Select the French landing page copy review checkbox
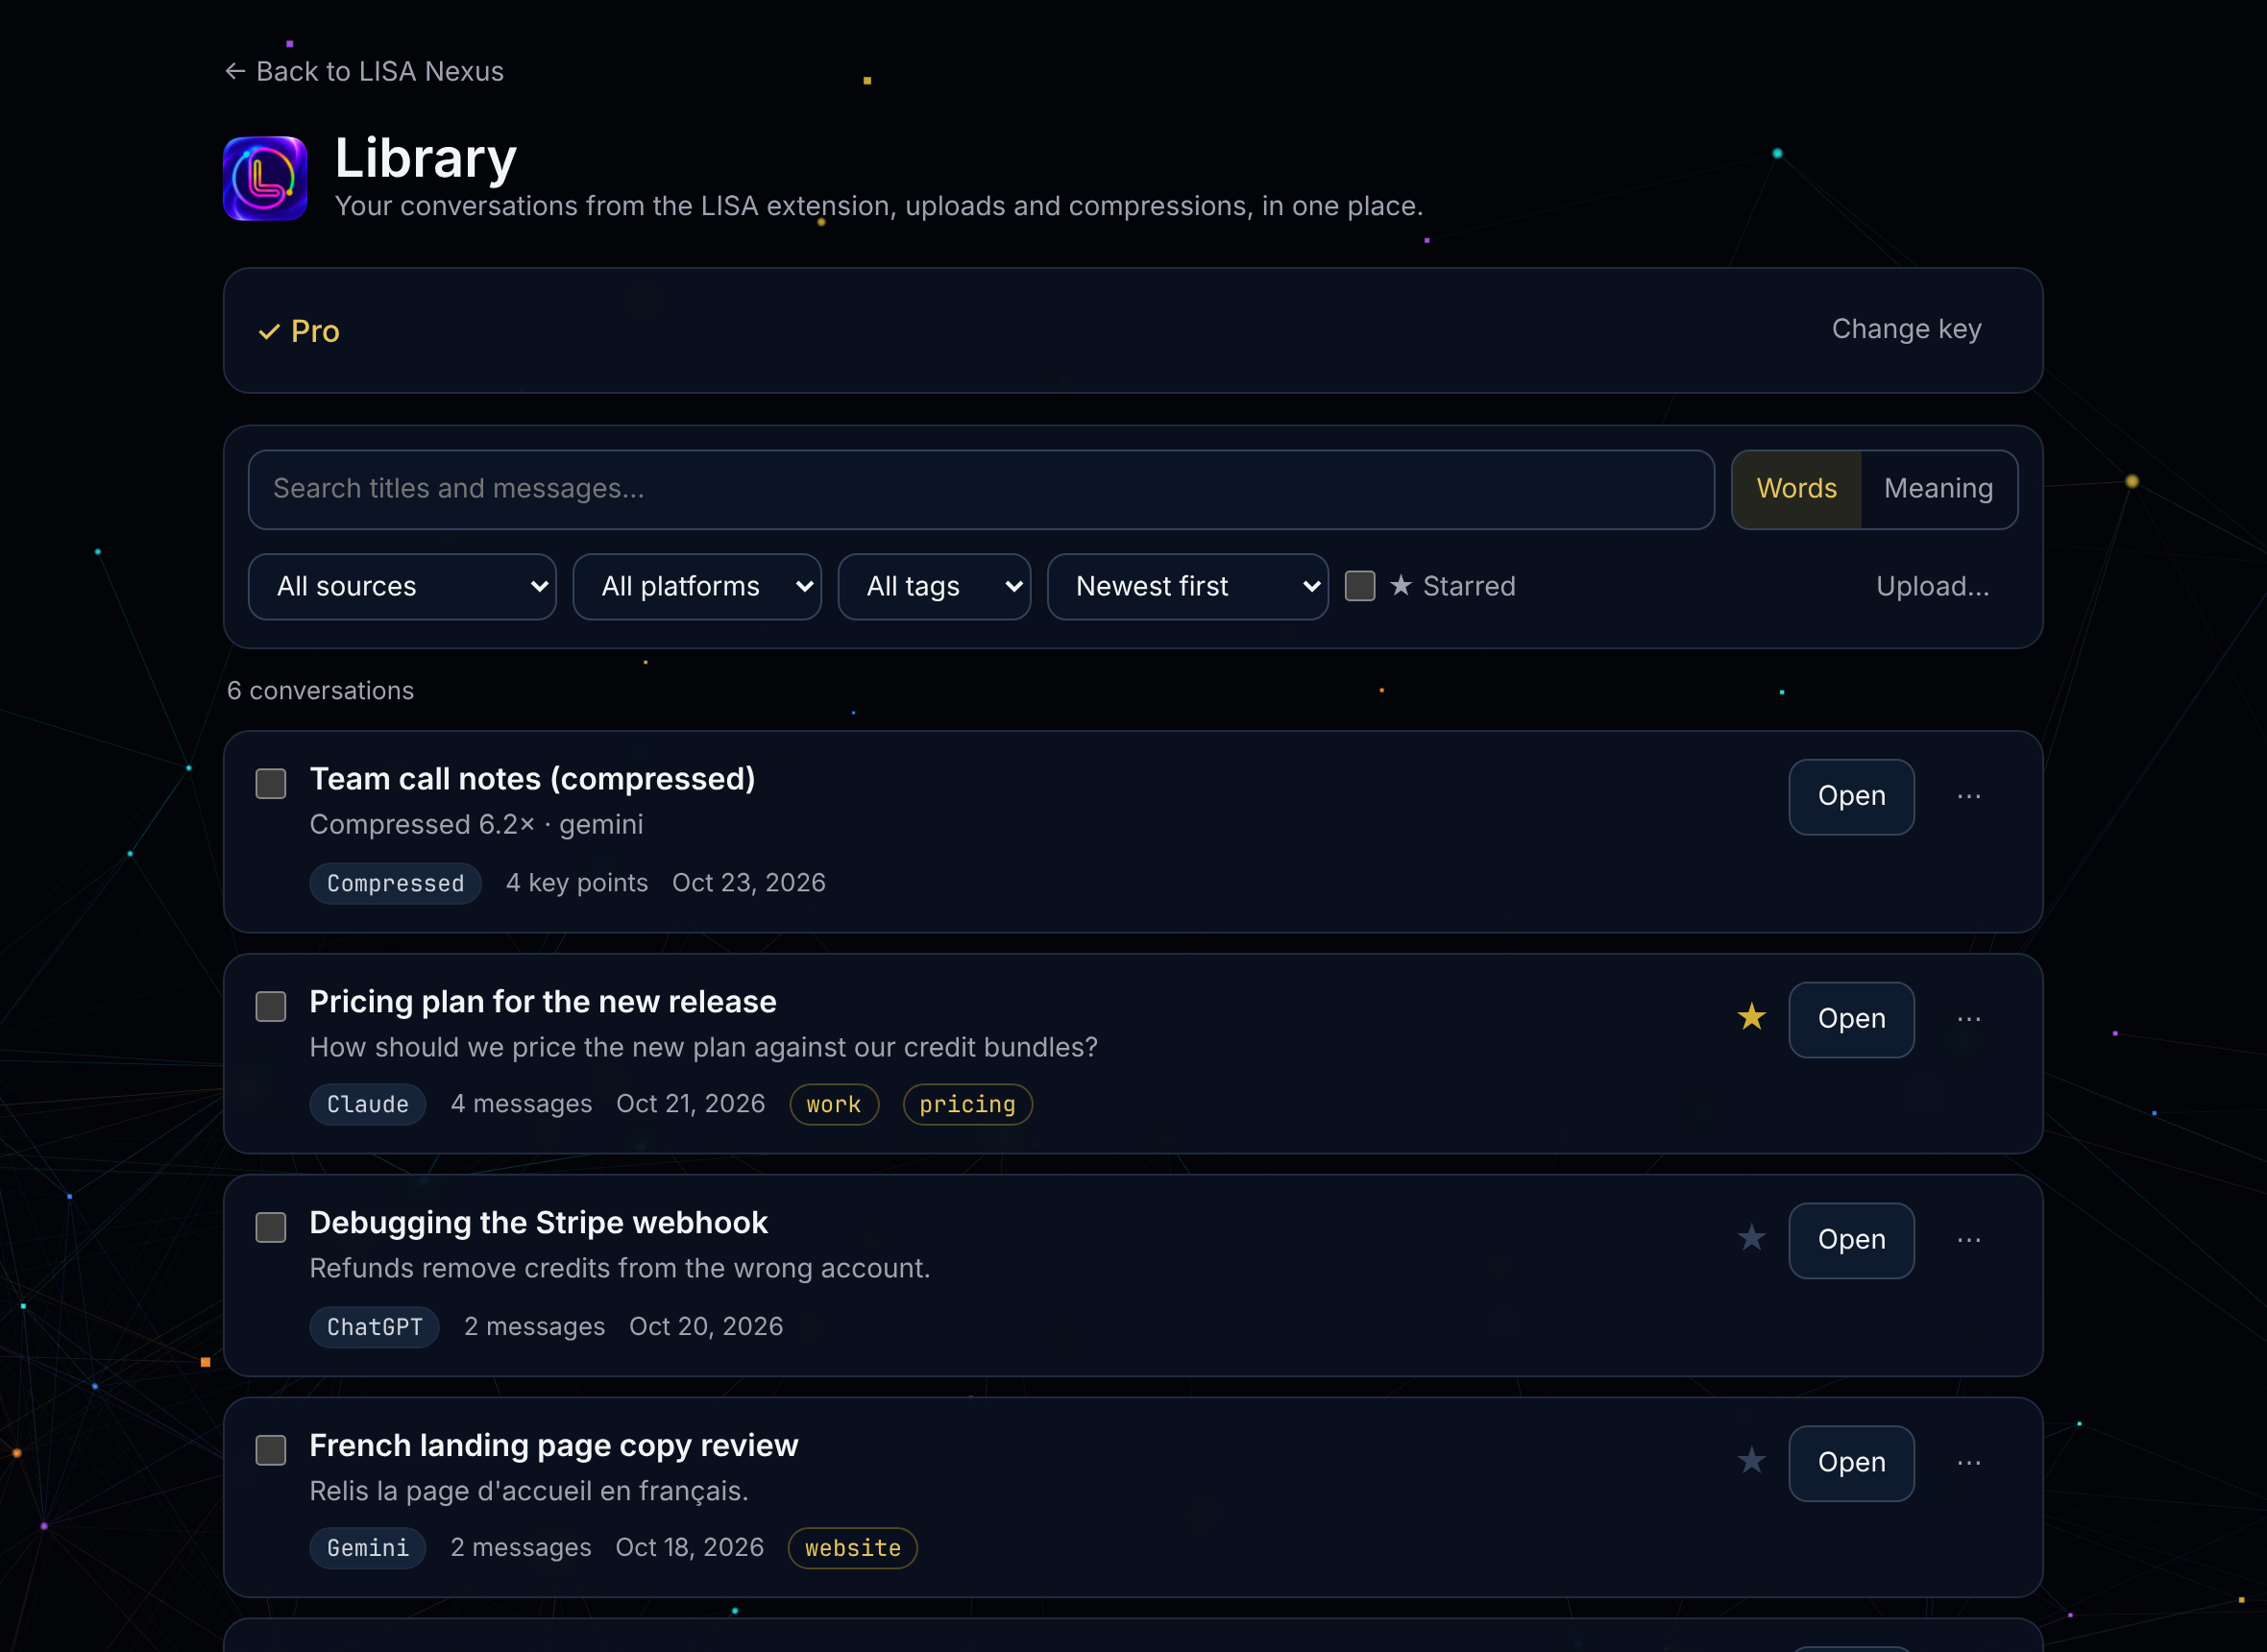 click(271, 1451)
